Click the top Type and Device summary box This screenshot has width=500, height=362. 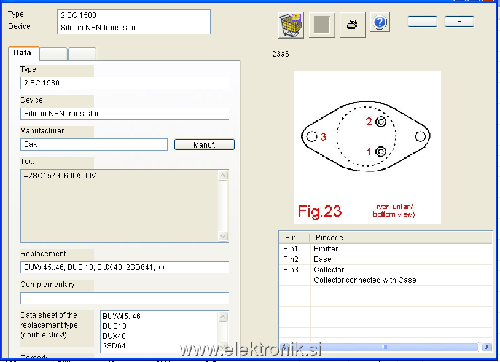pos(134,22)
